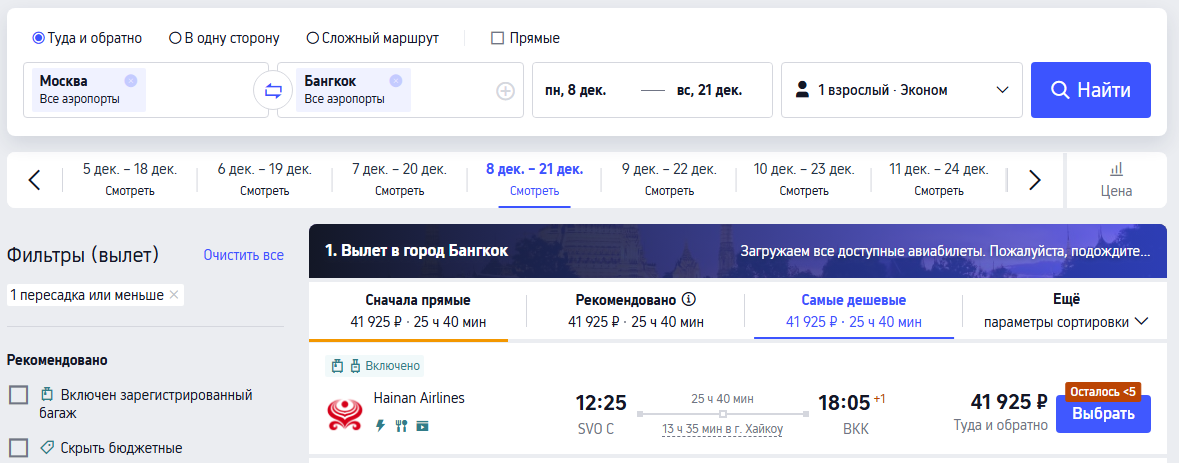This screenshot has width=1179, height=463.
Task: Select the 'В одну сторону' trip type
Action: click(175, 38)
